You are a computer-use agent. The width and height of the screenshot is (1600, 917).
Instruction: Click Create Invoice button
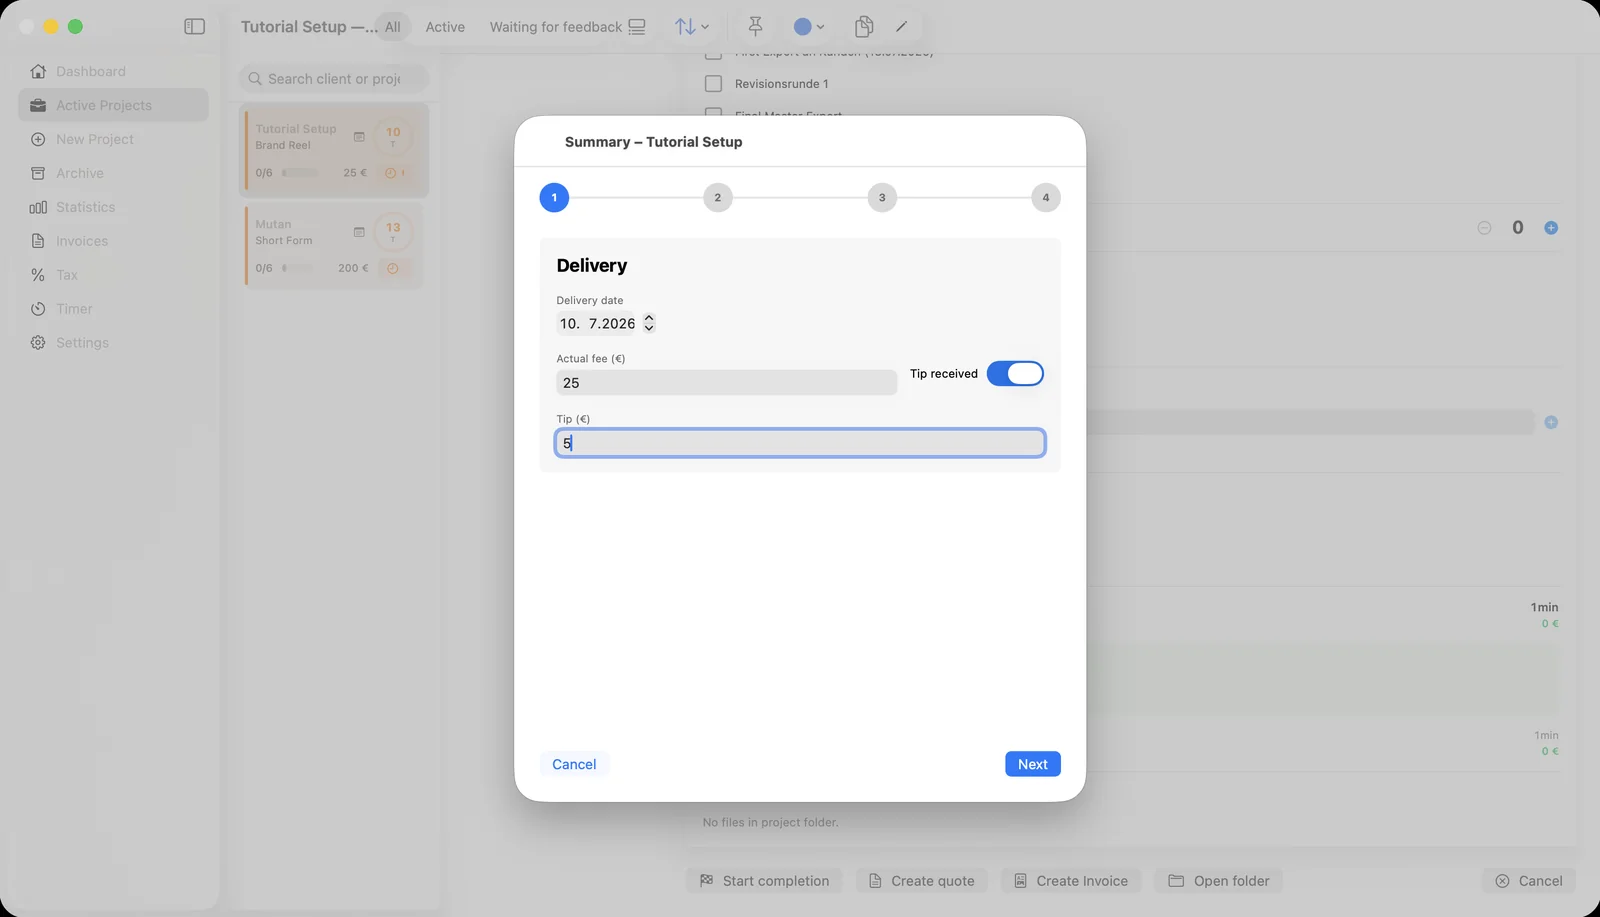coord(1071,881)
